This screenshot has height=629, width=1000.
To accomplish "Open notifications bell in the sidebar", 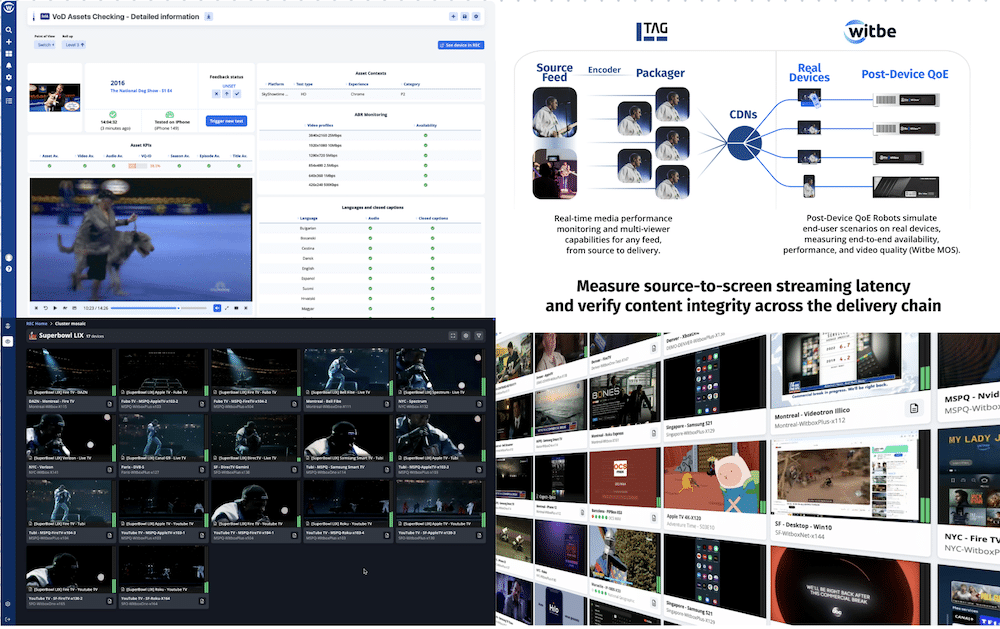I will (9, 66).
